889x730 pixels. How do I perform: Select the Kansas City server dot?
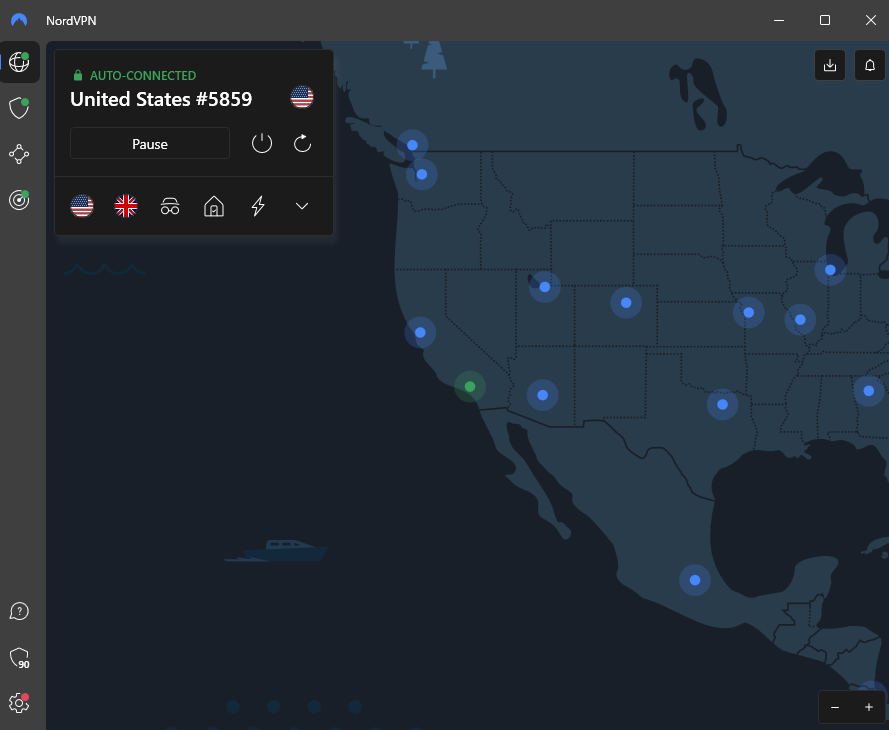748,312
